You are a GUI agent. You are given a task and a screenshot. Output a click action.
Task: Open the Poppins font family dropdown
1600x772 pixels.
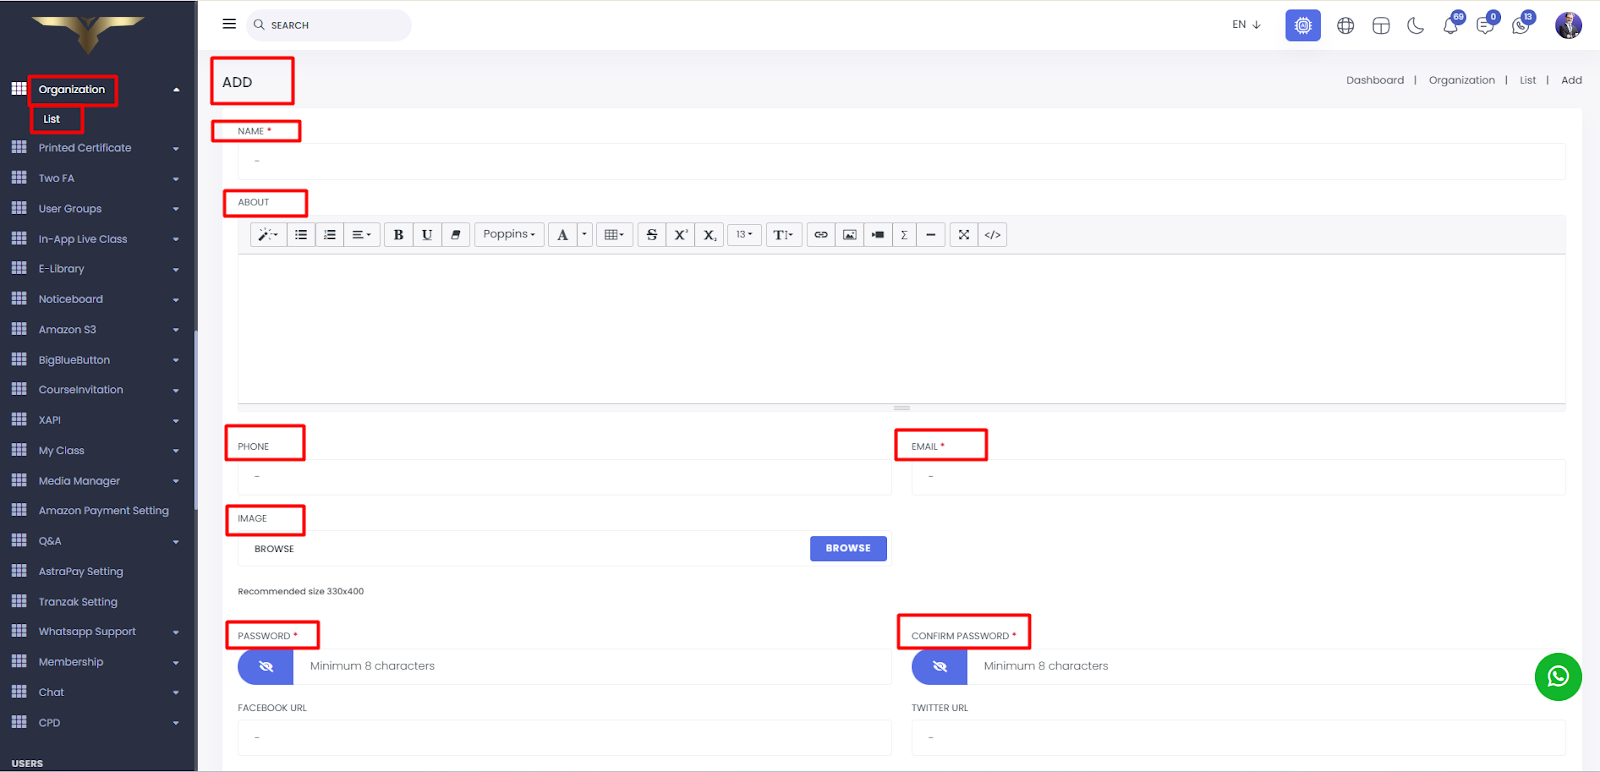point(509,235)
